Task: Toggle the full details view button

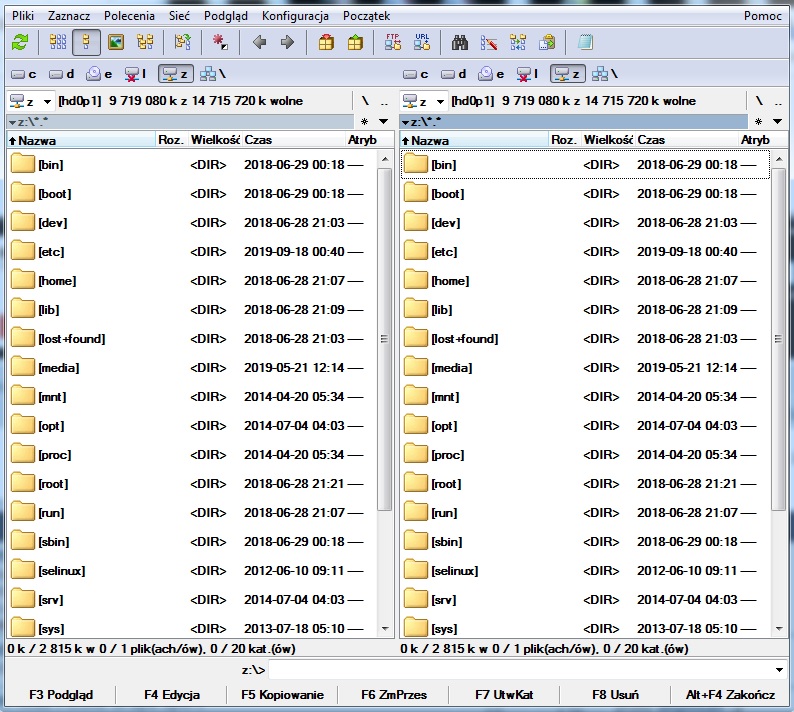Action: [86, 42]
